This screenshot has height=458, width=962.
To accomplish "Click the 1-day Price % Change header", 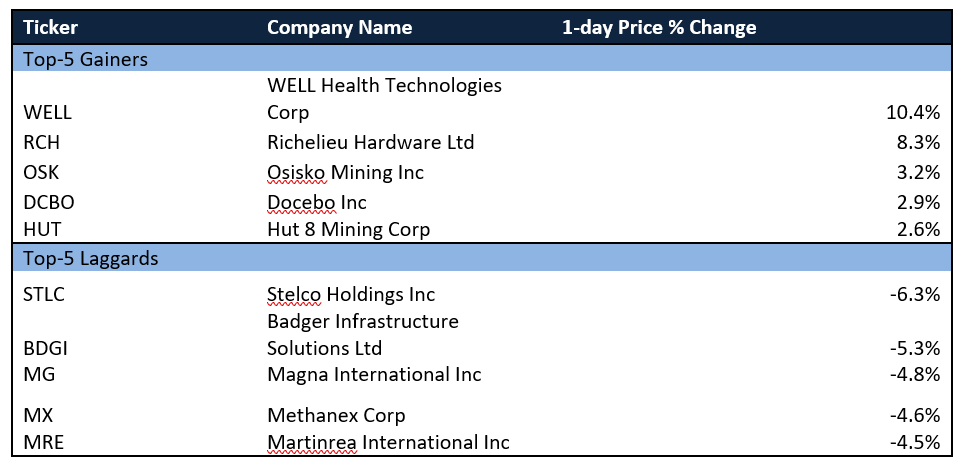I will coord(659,28).
